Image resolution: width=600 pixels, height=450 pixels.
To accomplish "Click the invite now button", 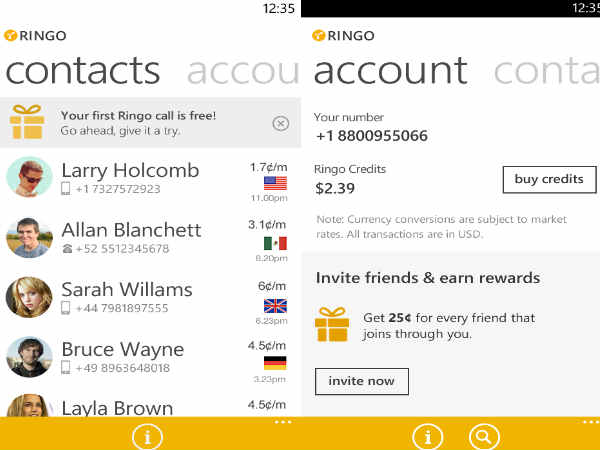I will [362, 382].
